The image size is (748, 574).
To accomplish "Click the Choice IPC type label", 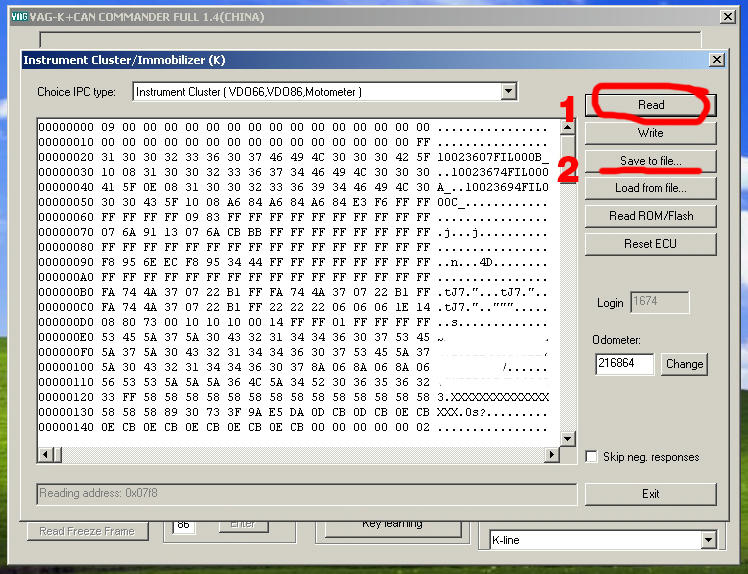I will 76,92.
